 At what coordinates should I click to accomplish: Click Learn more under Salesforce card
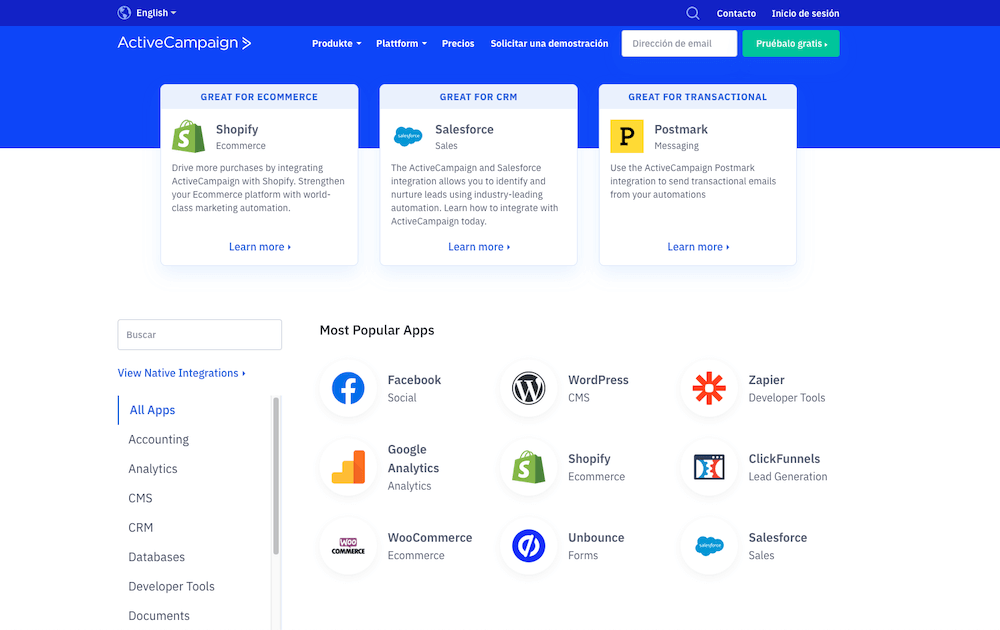coord(479,247)
